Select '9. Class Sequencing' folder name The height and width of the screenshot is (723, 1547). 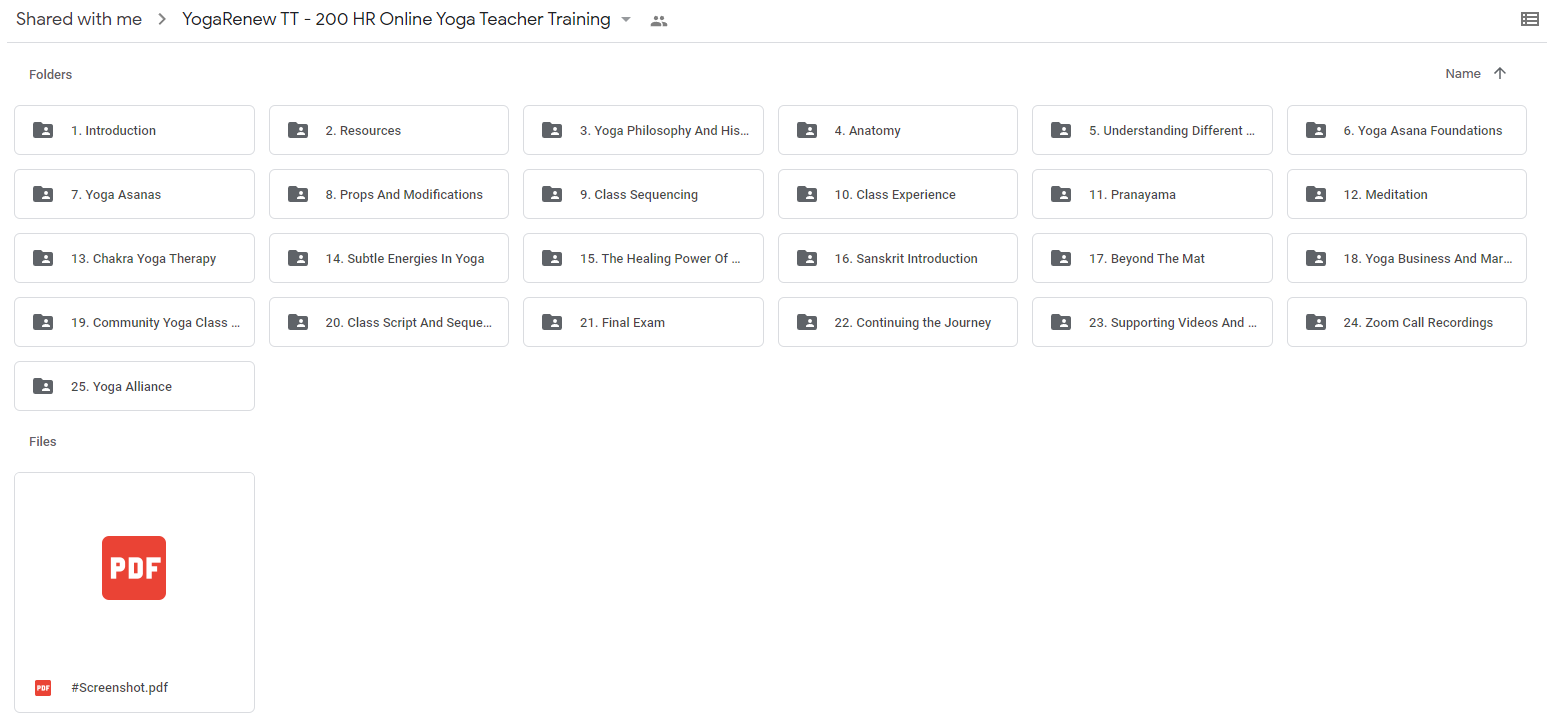coord(639,195)
